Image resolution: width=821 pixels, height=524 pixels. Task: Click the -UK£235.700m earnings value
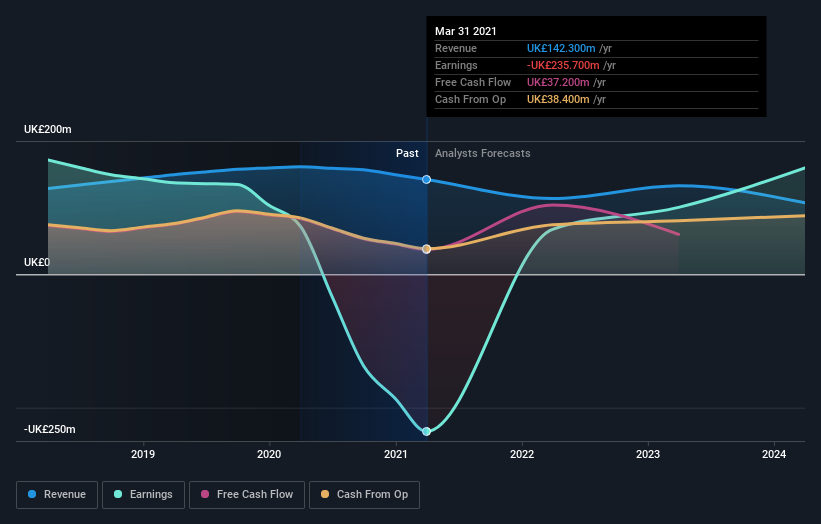[563, 65]
